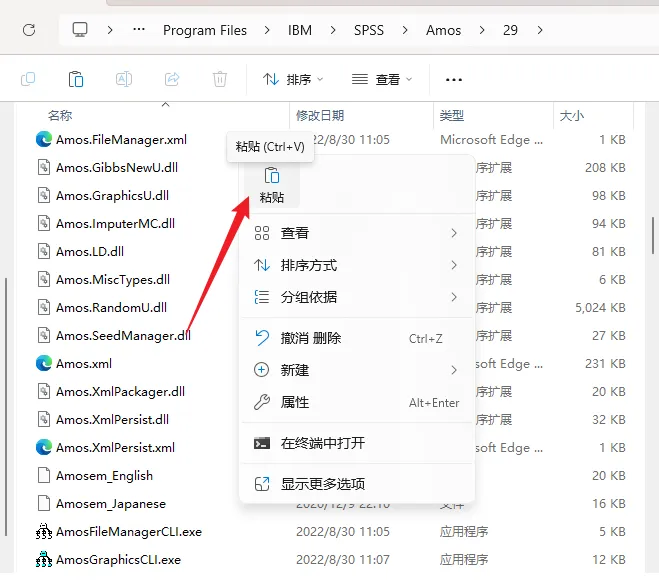Click the copy icon in toolbar
The width and height of the screenshot is (659, 588).
[28, 79]
